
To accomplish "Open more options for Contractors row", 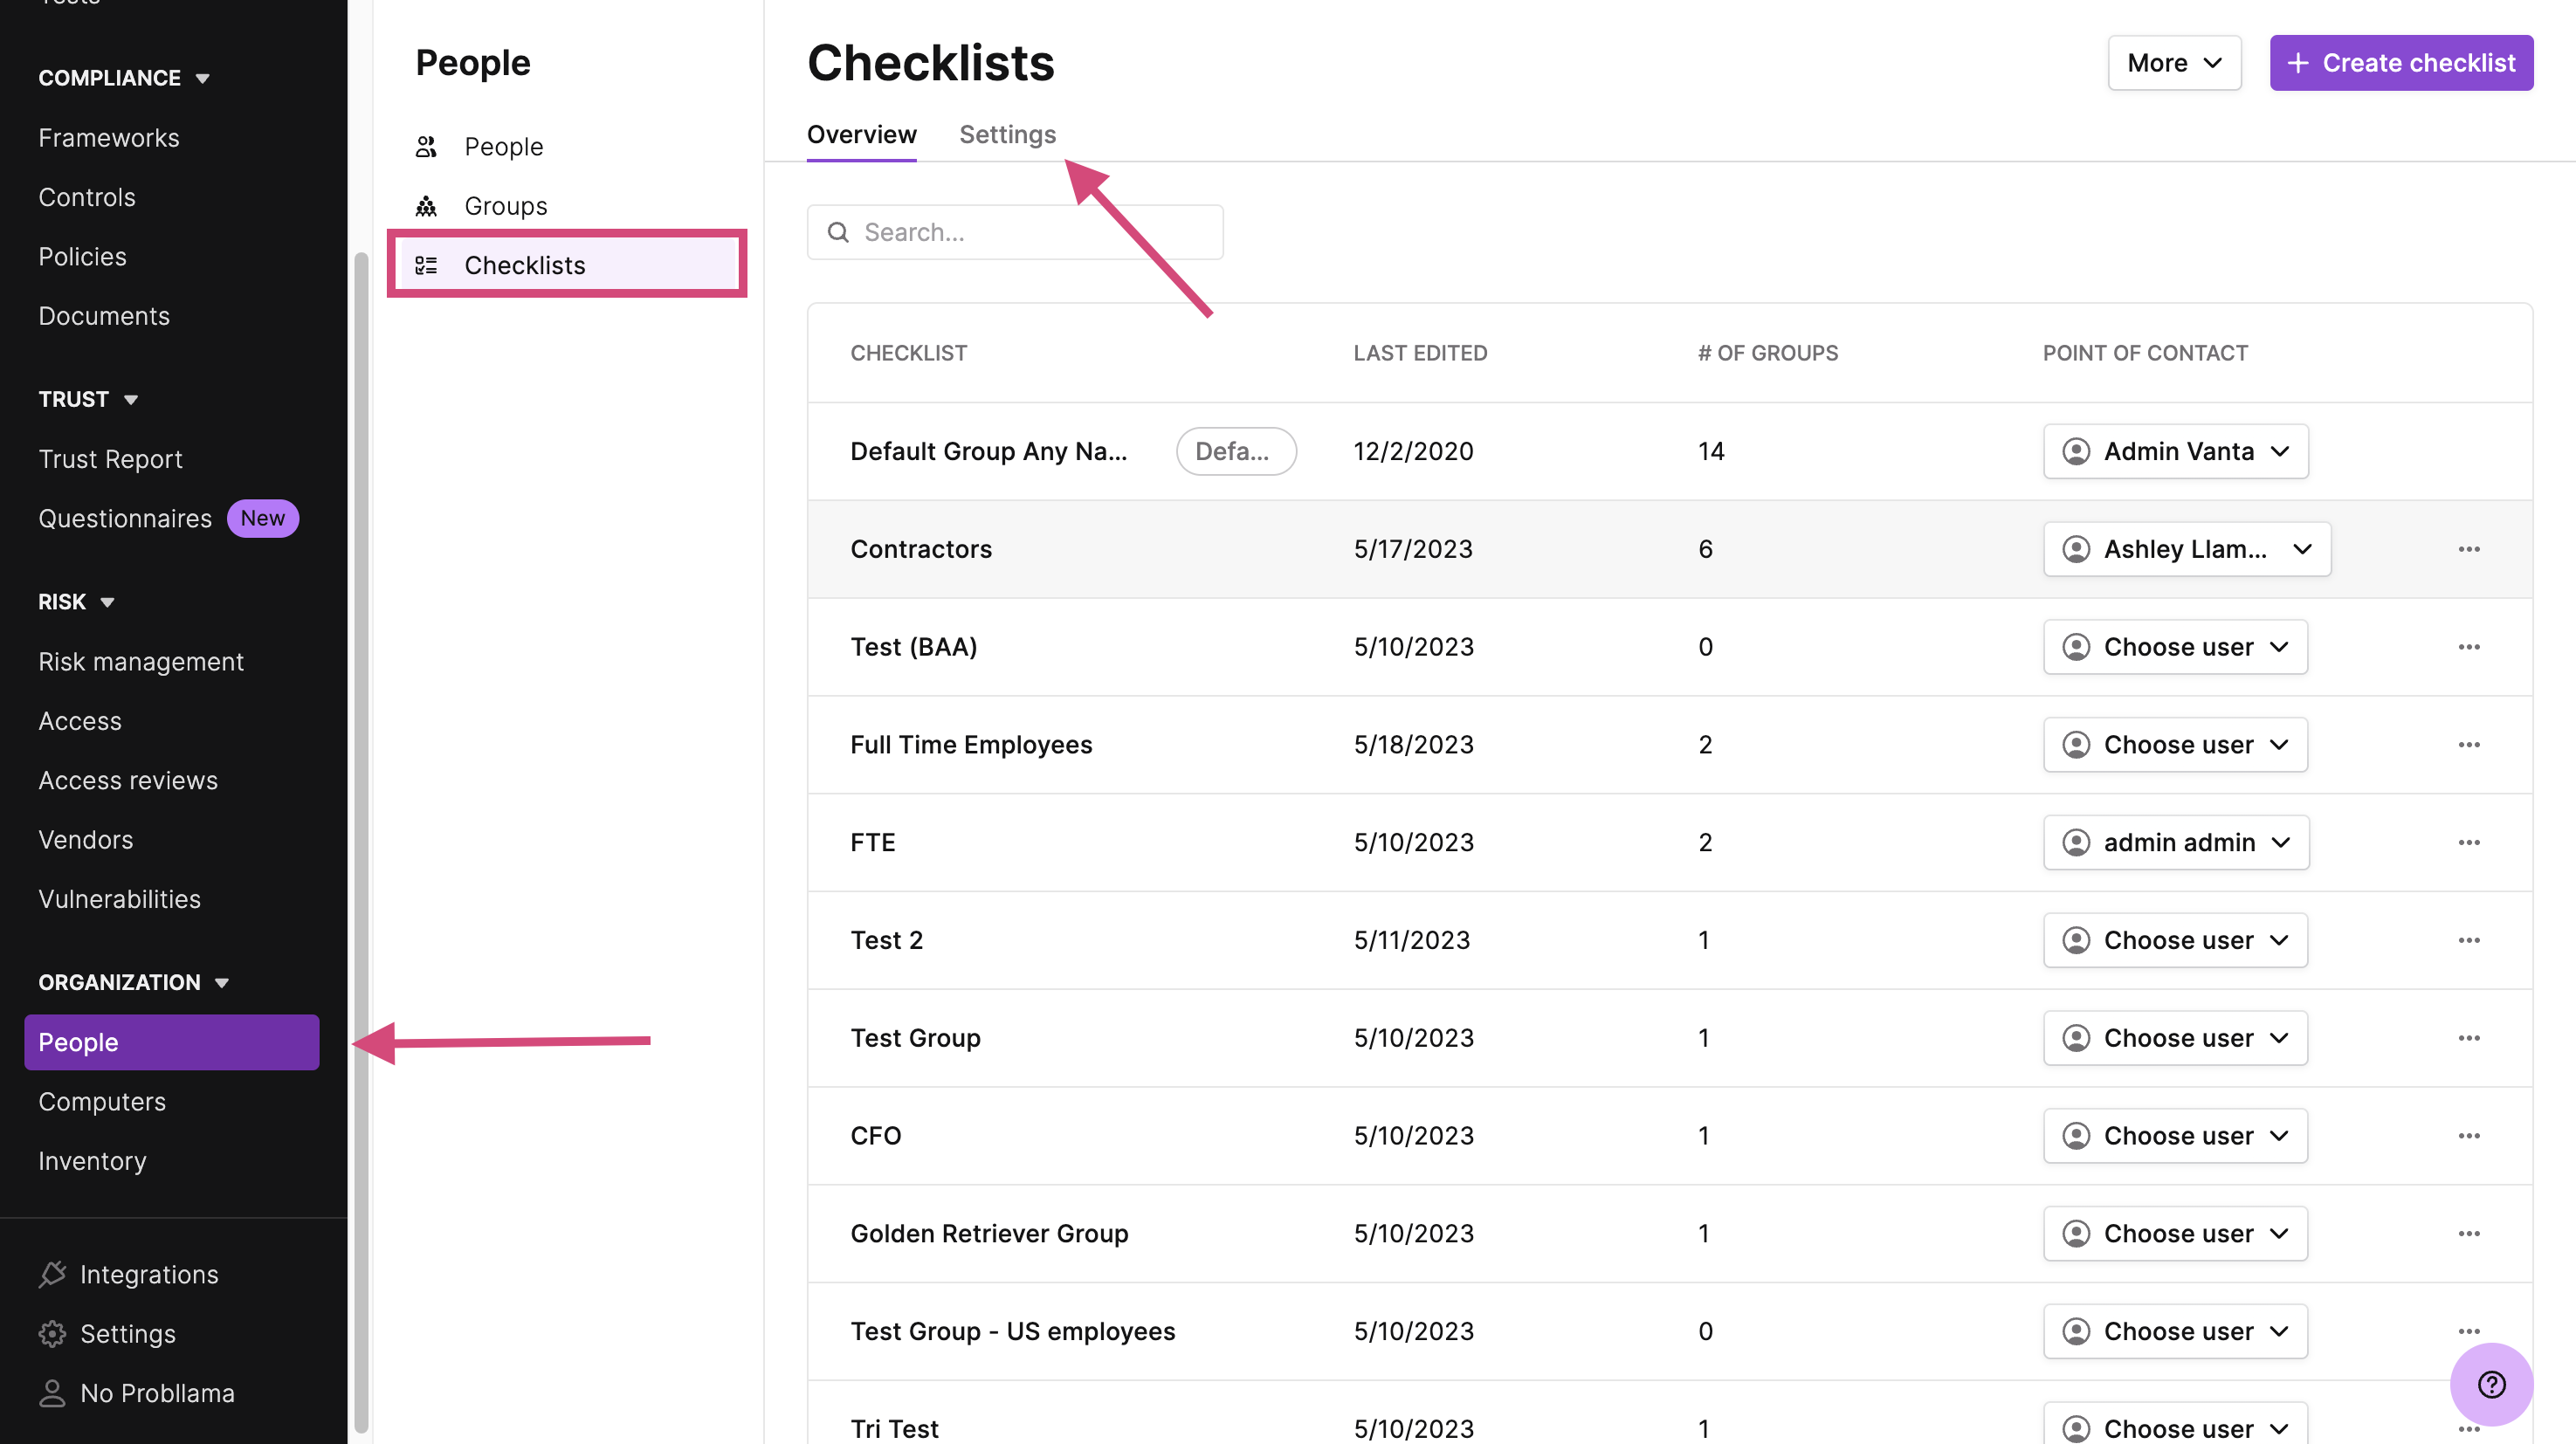I will [x=2469, y=549].
